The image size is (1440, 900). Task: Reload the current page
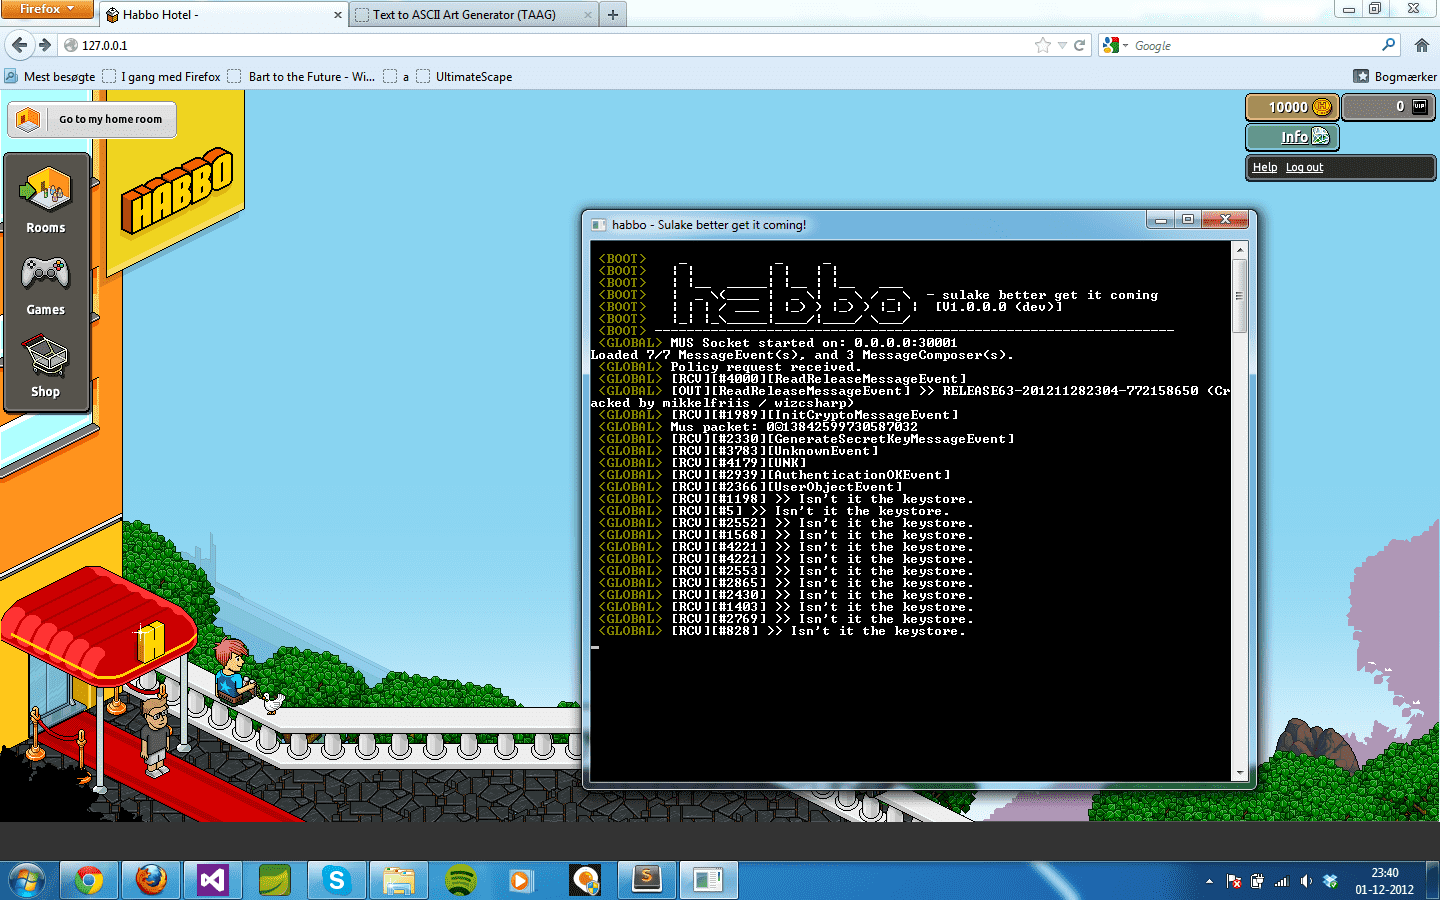1079,45
